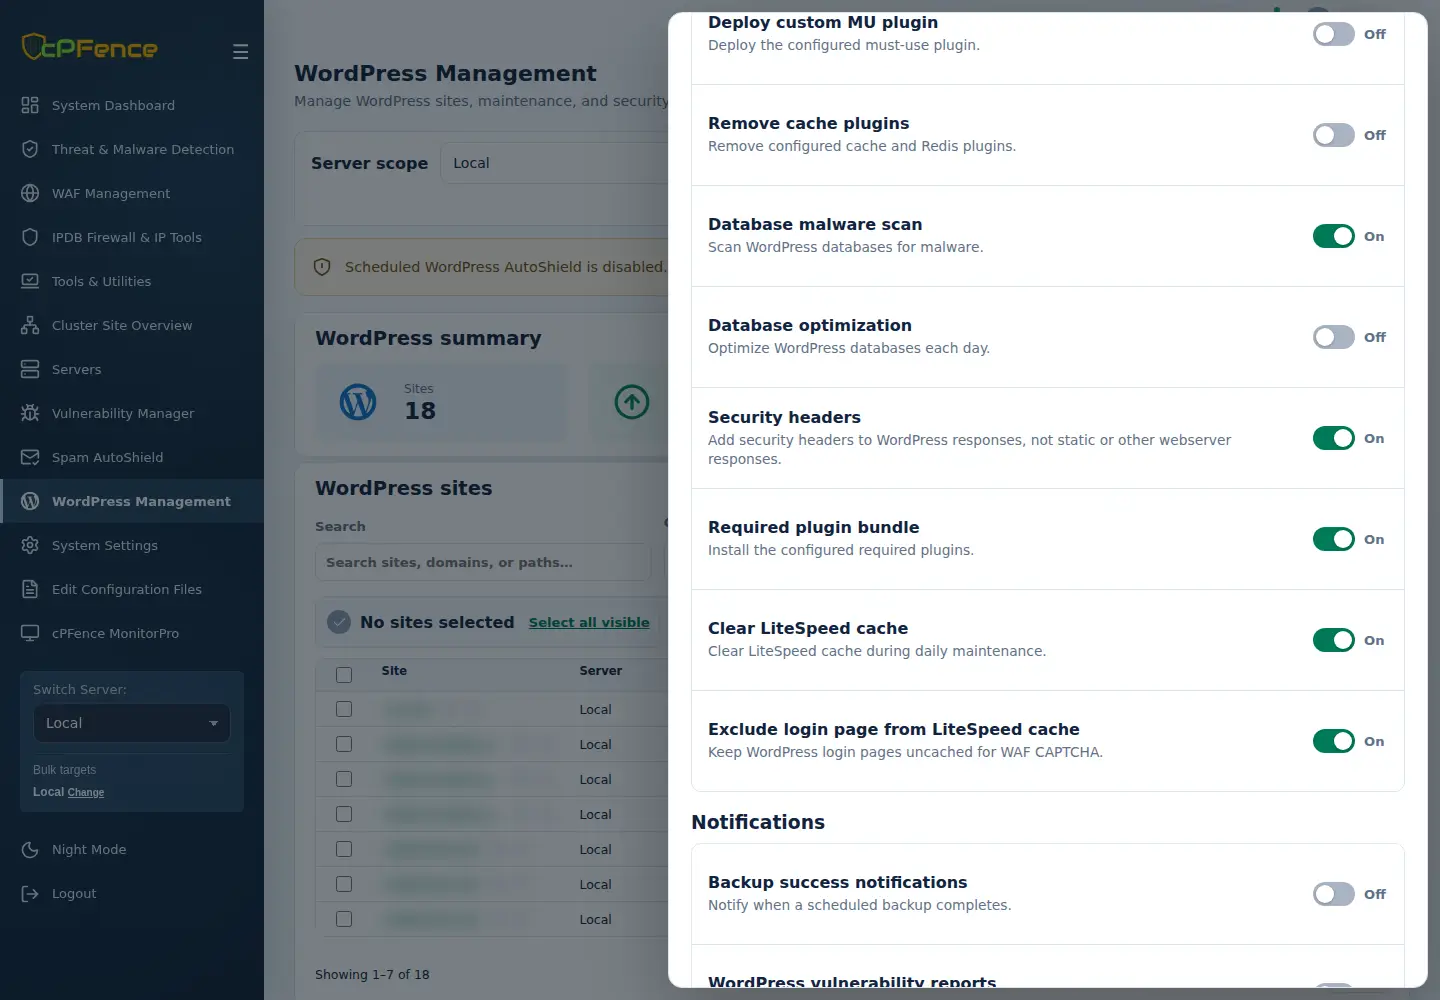Viewport: 1440px width, 1000px height.
Task: Click Cluster Site Overview network icon
Action: click(x=30, y=325)
